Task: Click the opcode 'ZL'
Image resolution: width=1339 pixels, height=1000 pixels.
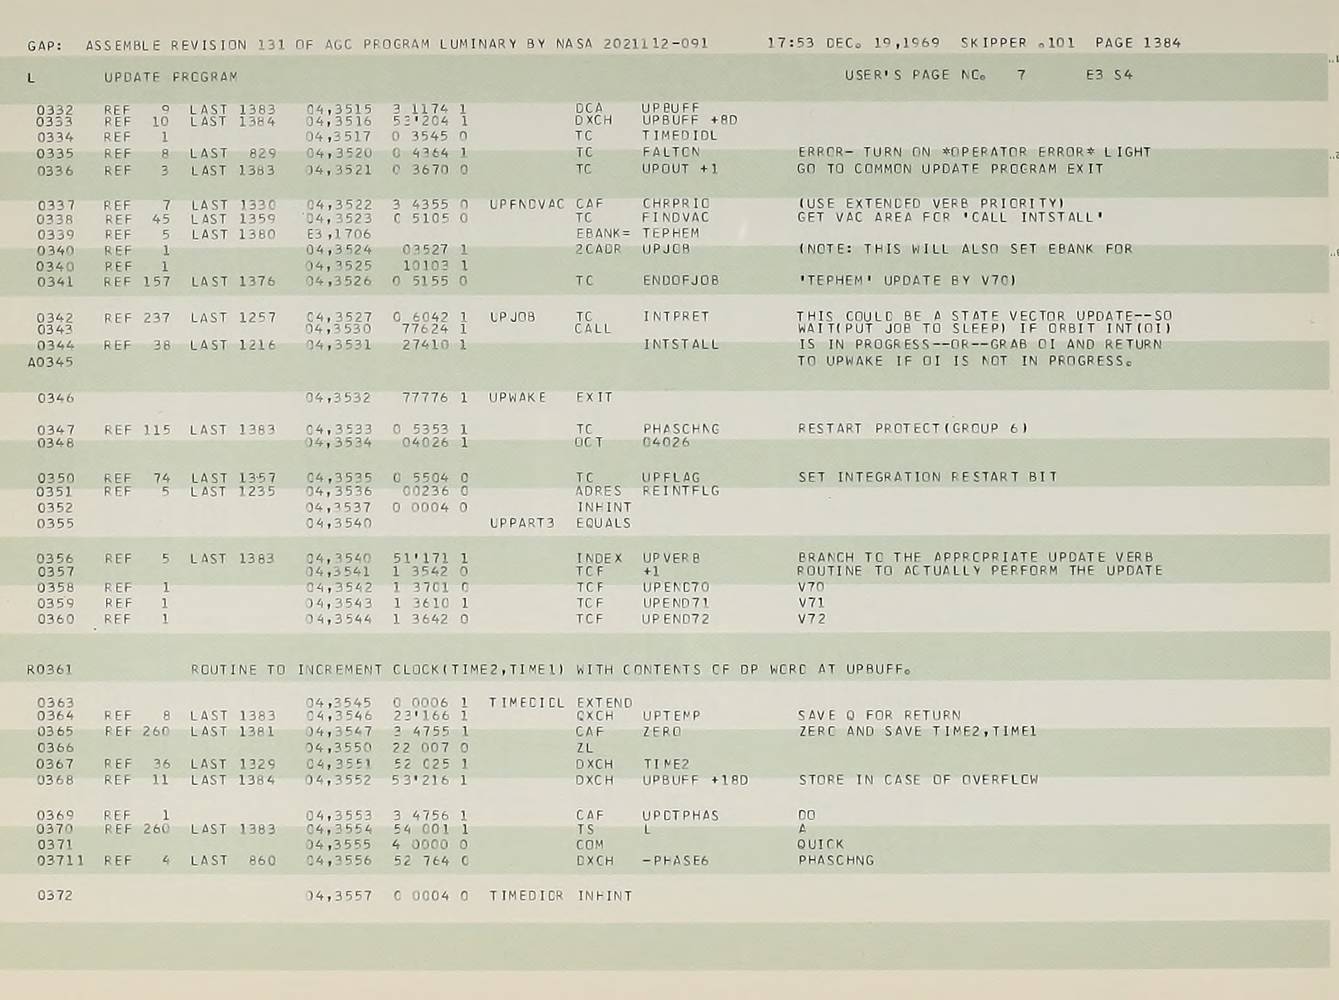Action: tap(584, 748)
